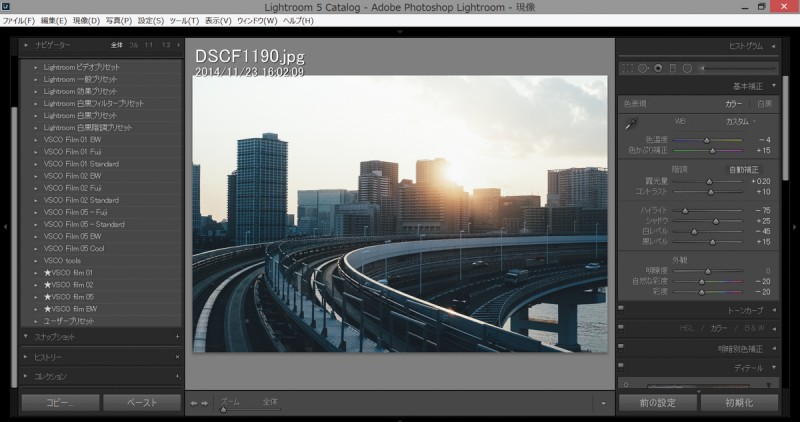Screen dimensions: 800x422
Task: Expand Lightroom ビデオプリセット folder
Action: (x=36, y=67)
